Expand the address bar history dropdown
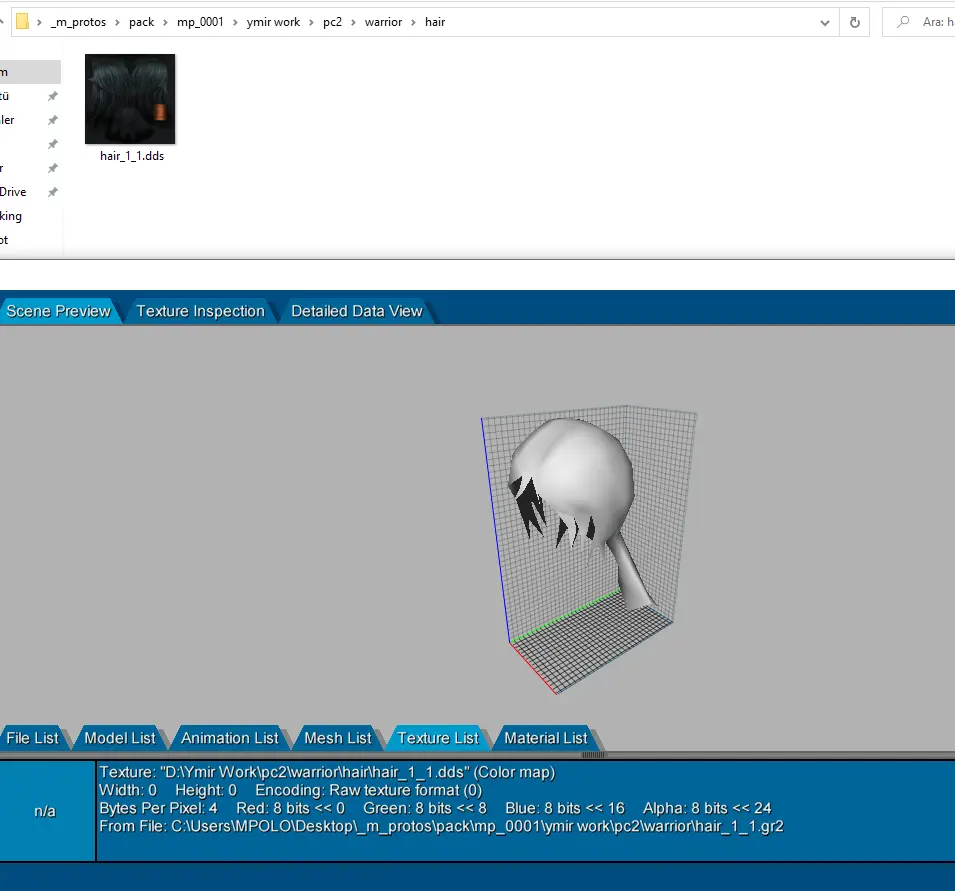The image size is (955, 891). [824, 22]
